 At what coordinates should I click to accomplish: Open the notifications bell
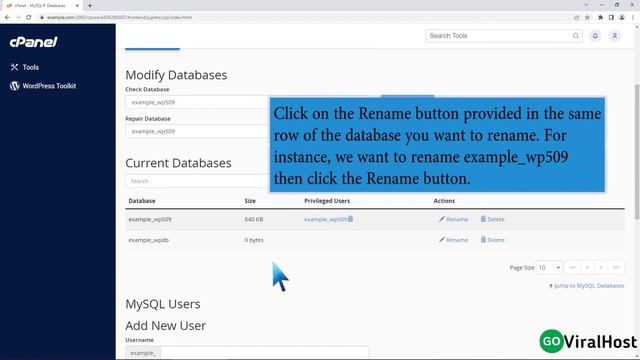595,36
